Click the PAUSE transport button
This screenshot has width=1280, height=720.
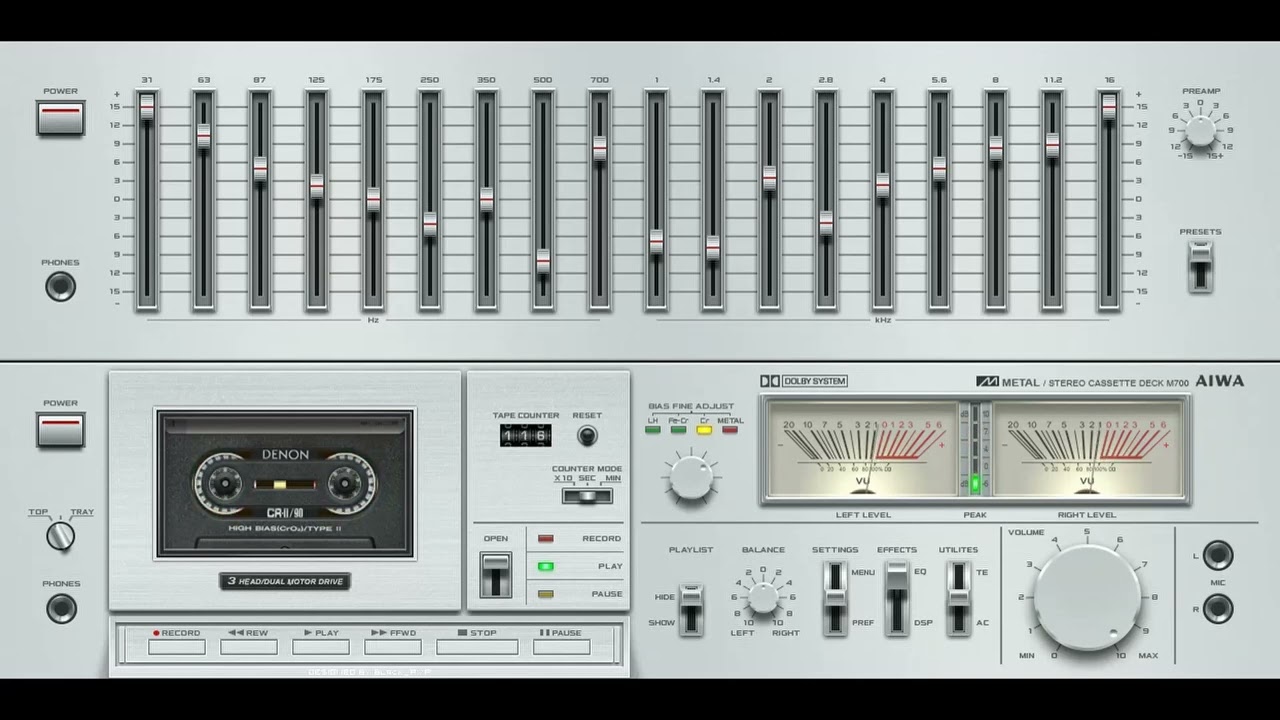pos(561,647)
